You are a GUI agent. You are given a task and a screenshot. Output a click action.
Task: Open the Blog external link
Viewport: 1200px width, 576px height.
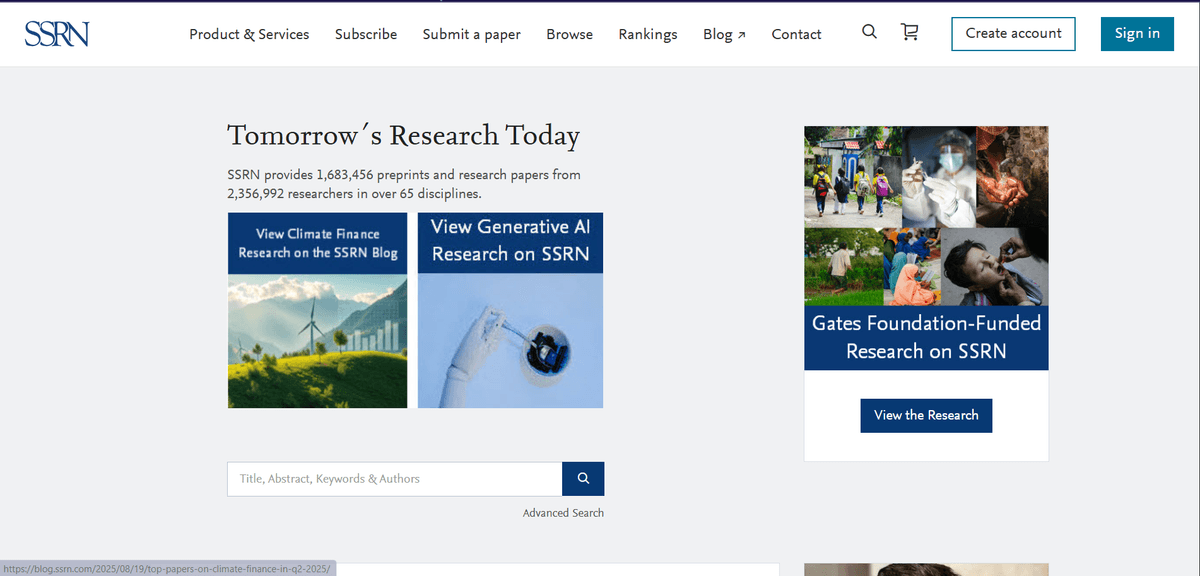pyautogui.click(x=724, y=34)
